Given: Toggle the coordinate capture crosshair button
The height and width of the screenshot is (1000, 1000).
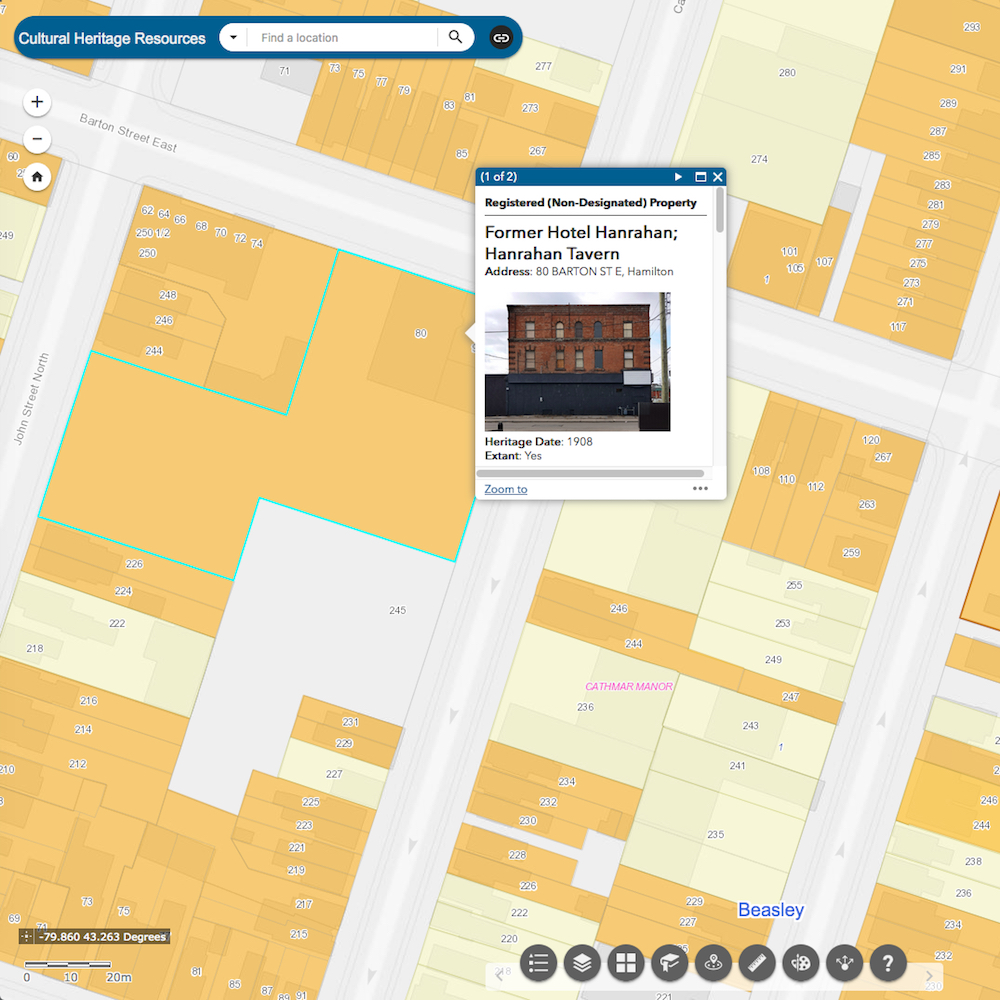Looking at the screenshot, I should tap(26, 937).
